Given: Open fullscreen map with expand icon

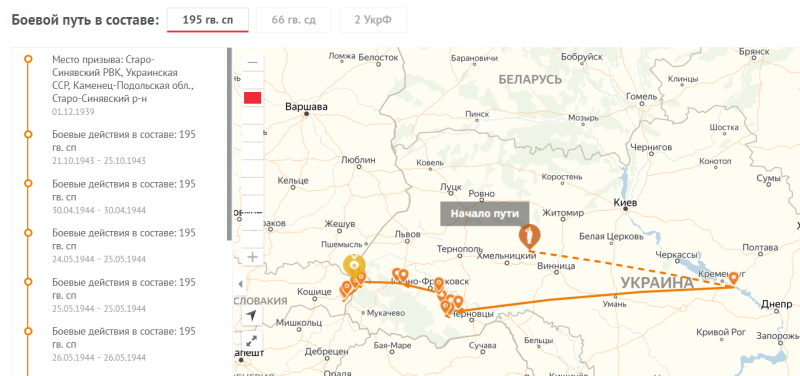Looking at the screenshot, I should 251,341.
